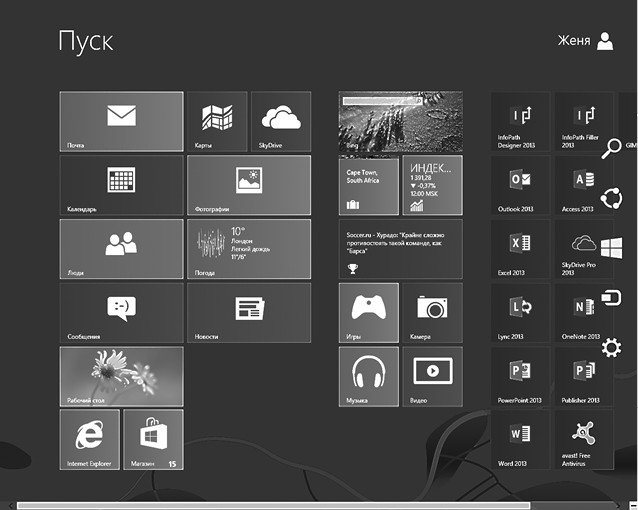Viewport: 638px width, 510px height.
Task: Open the Камера camera tile
Action: pos(432,312)
